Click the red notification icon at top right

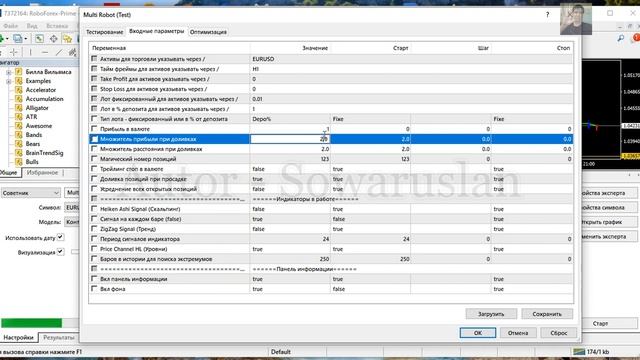(636, 38)
